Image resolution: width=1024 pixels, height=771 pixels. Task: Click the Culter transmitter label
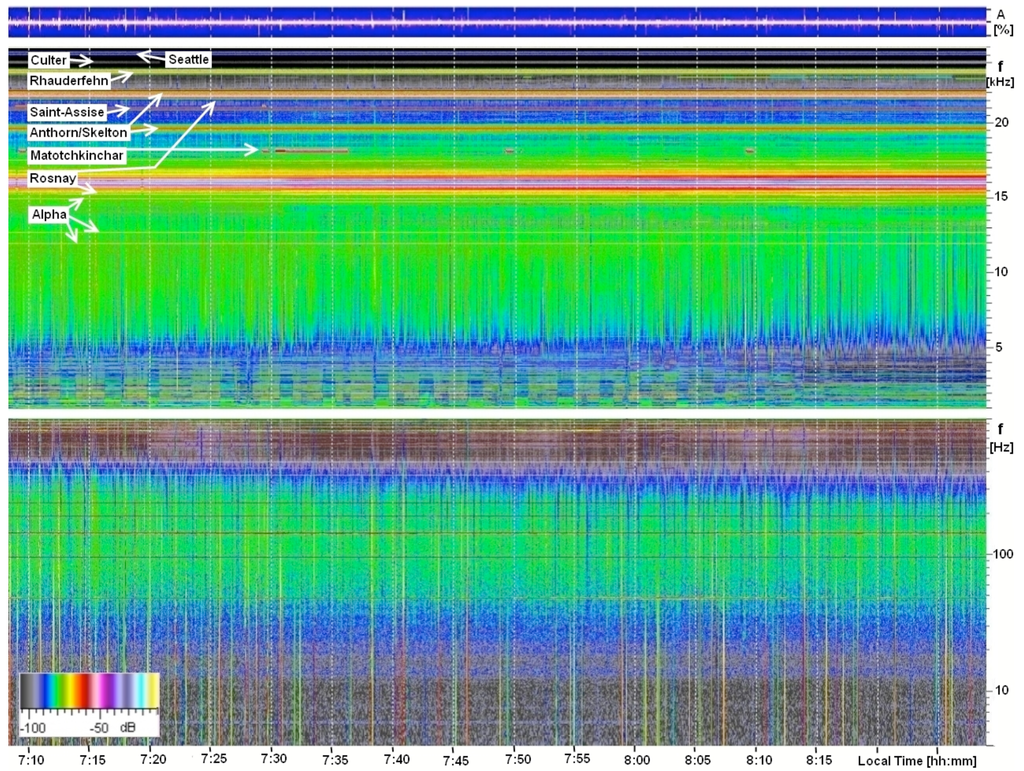49,61
